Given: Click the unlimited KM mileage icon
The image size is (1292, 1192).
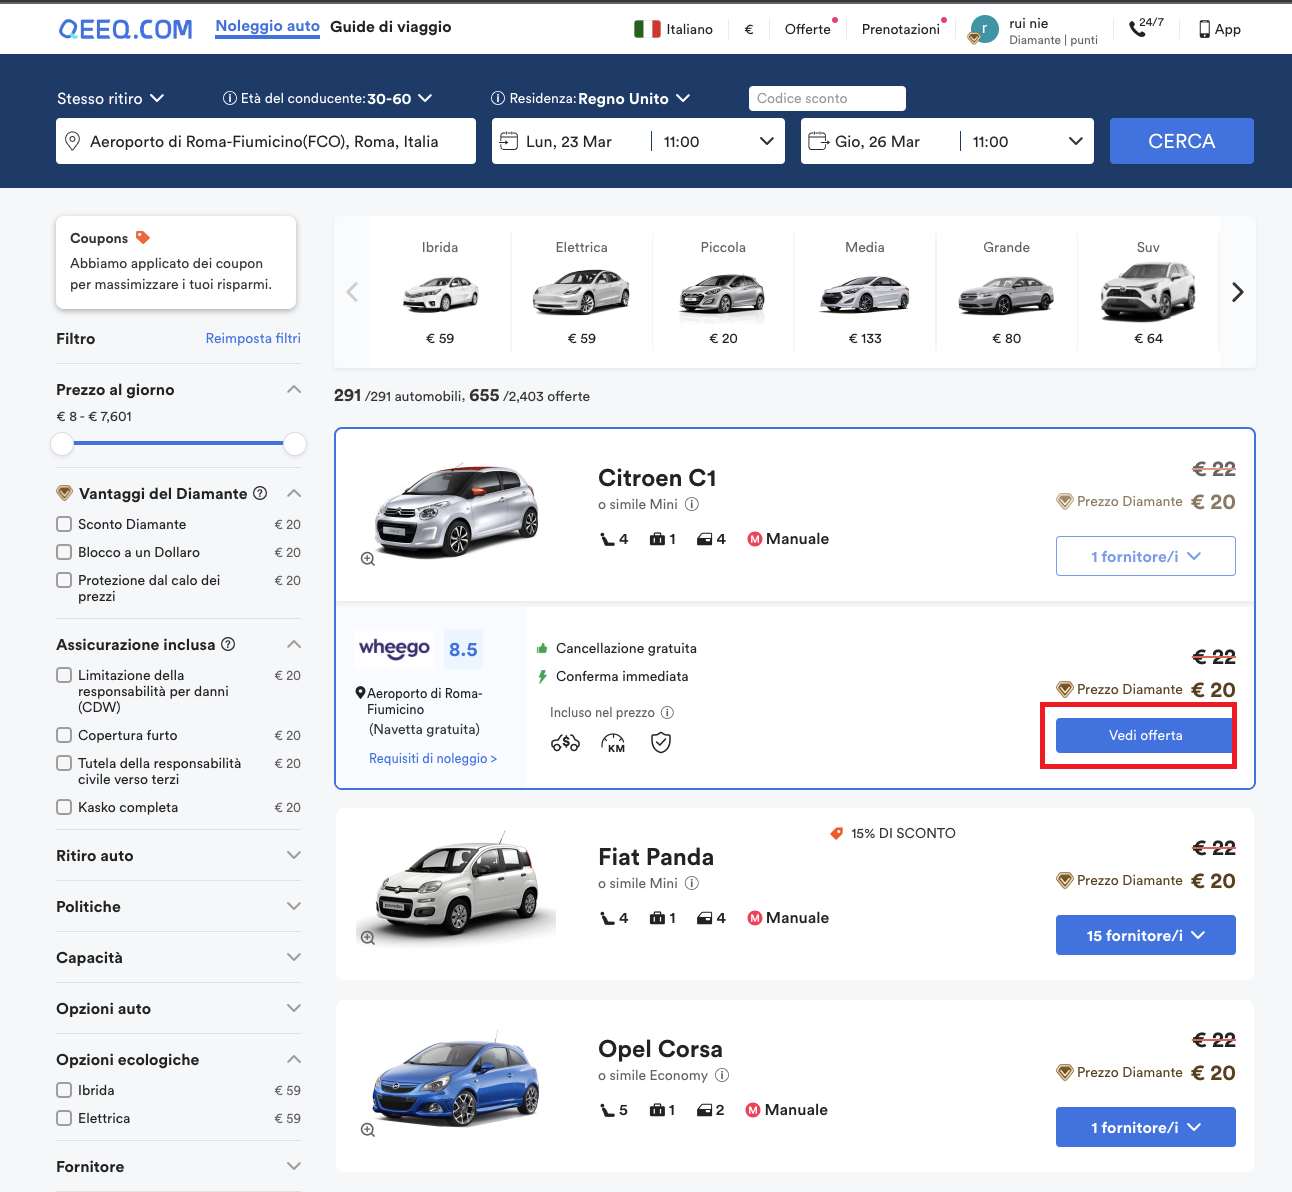Looking at the screenshot, I should click(613, 742).
